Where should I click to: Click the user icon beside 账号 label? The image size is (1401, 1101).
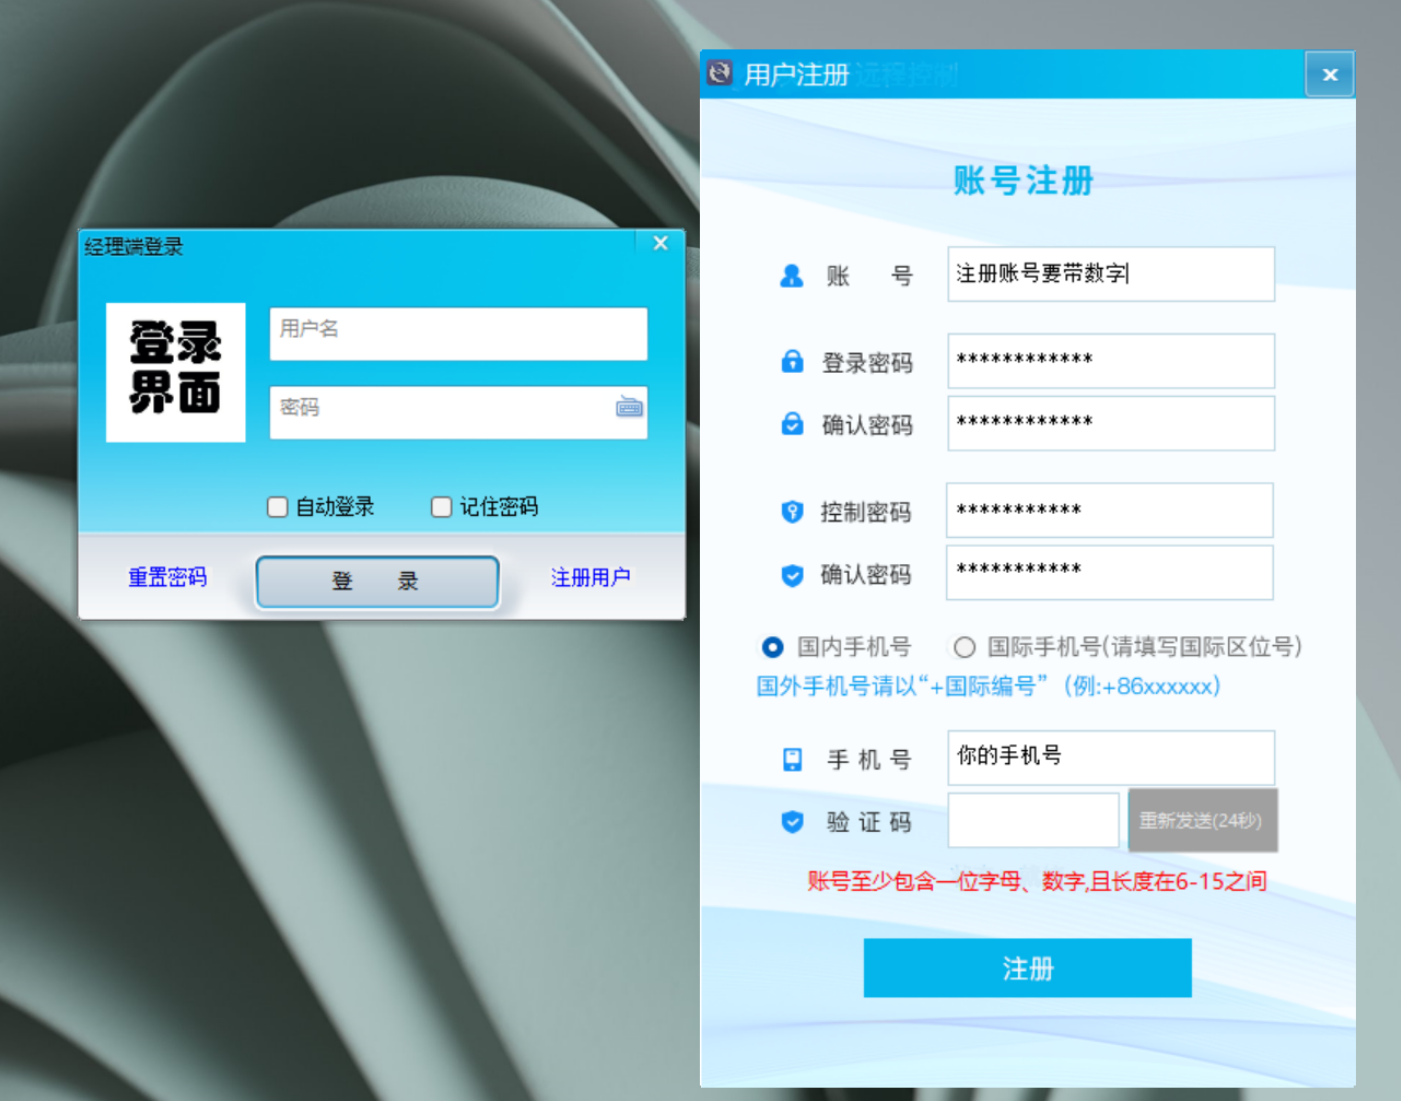click(791, 276)
